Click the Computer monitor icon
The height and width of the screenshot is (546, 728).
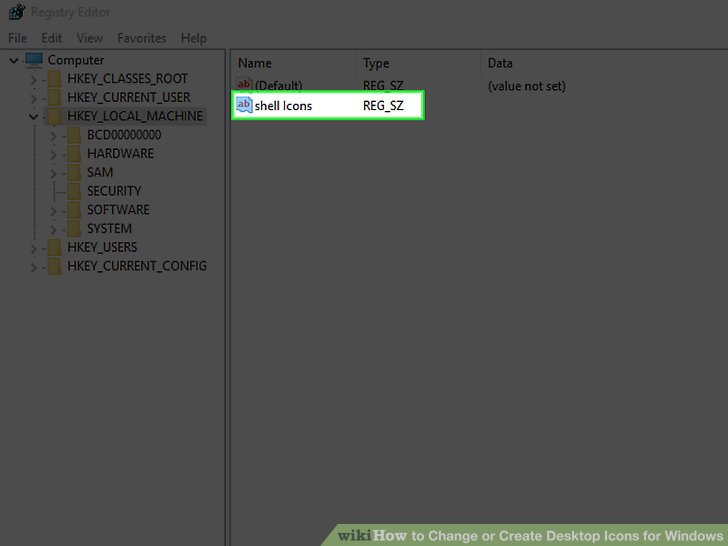pos(34,60)
